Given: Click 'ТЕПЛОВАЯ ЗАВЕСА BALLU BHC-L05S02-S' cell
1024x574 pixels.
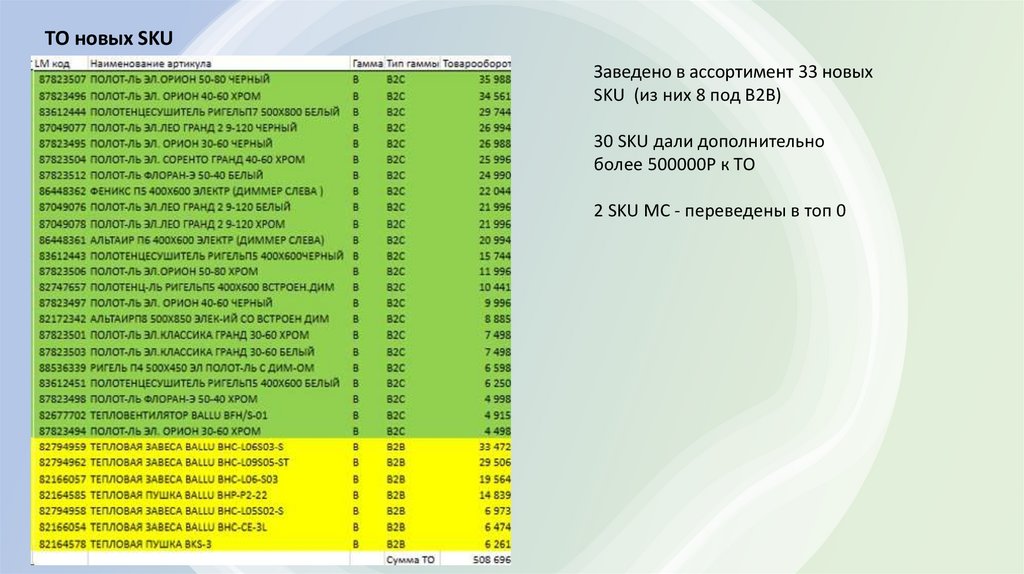Looking at the screenshot, I should pos(187,511).
